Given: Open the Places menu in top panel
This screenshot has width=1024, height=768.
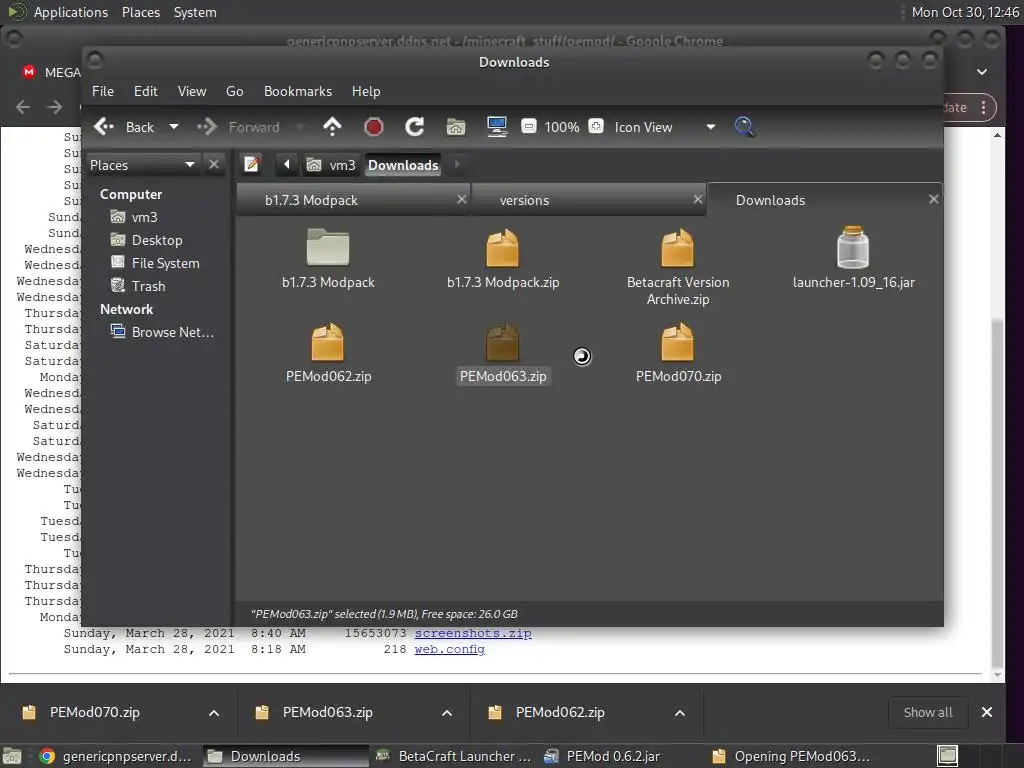Looking at the screenshot, I should [x=141, y=12].
